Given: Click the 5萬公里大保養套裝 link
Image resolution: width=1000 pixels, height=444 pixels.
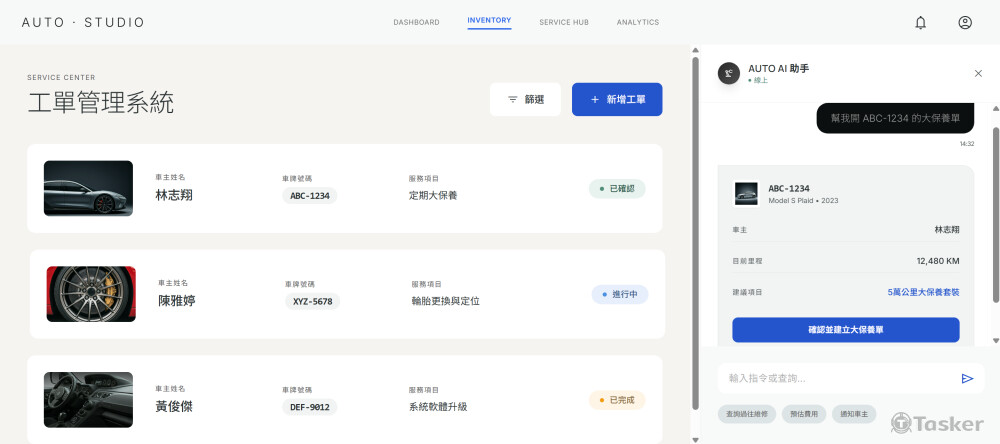Looking at the screenshot, I should click(923, 292).
